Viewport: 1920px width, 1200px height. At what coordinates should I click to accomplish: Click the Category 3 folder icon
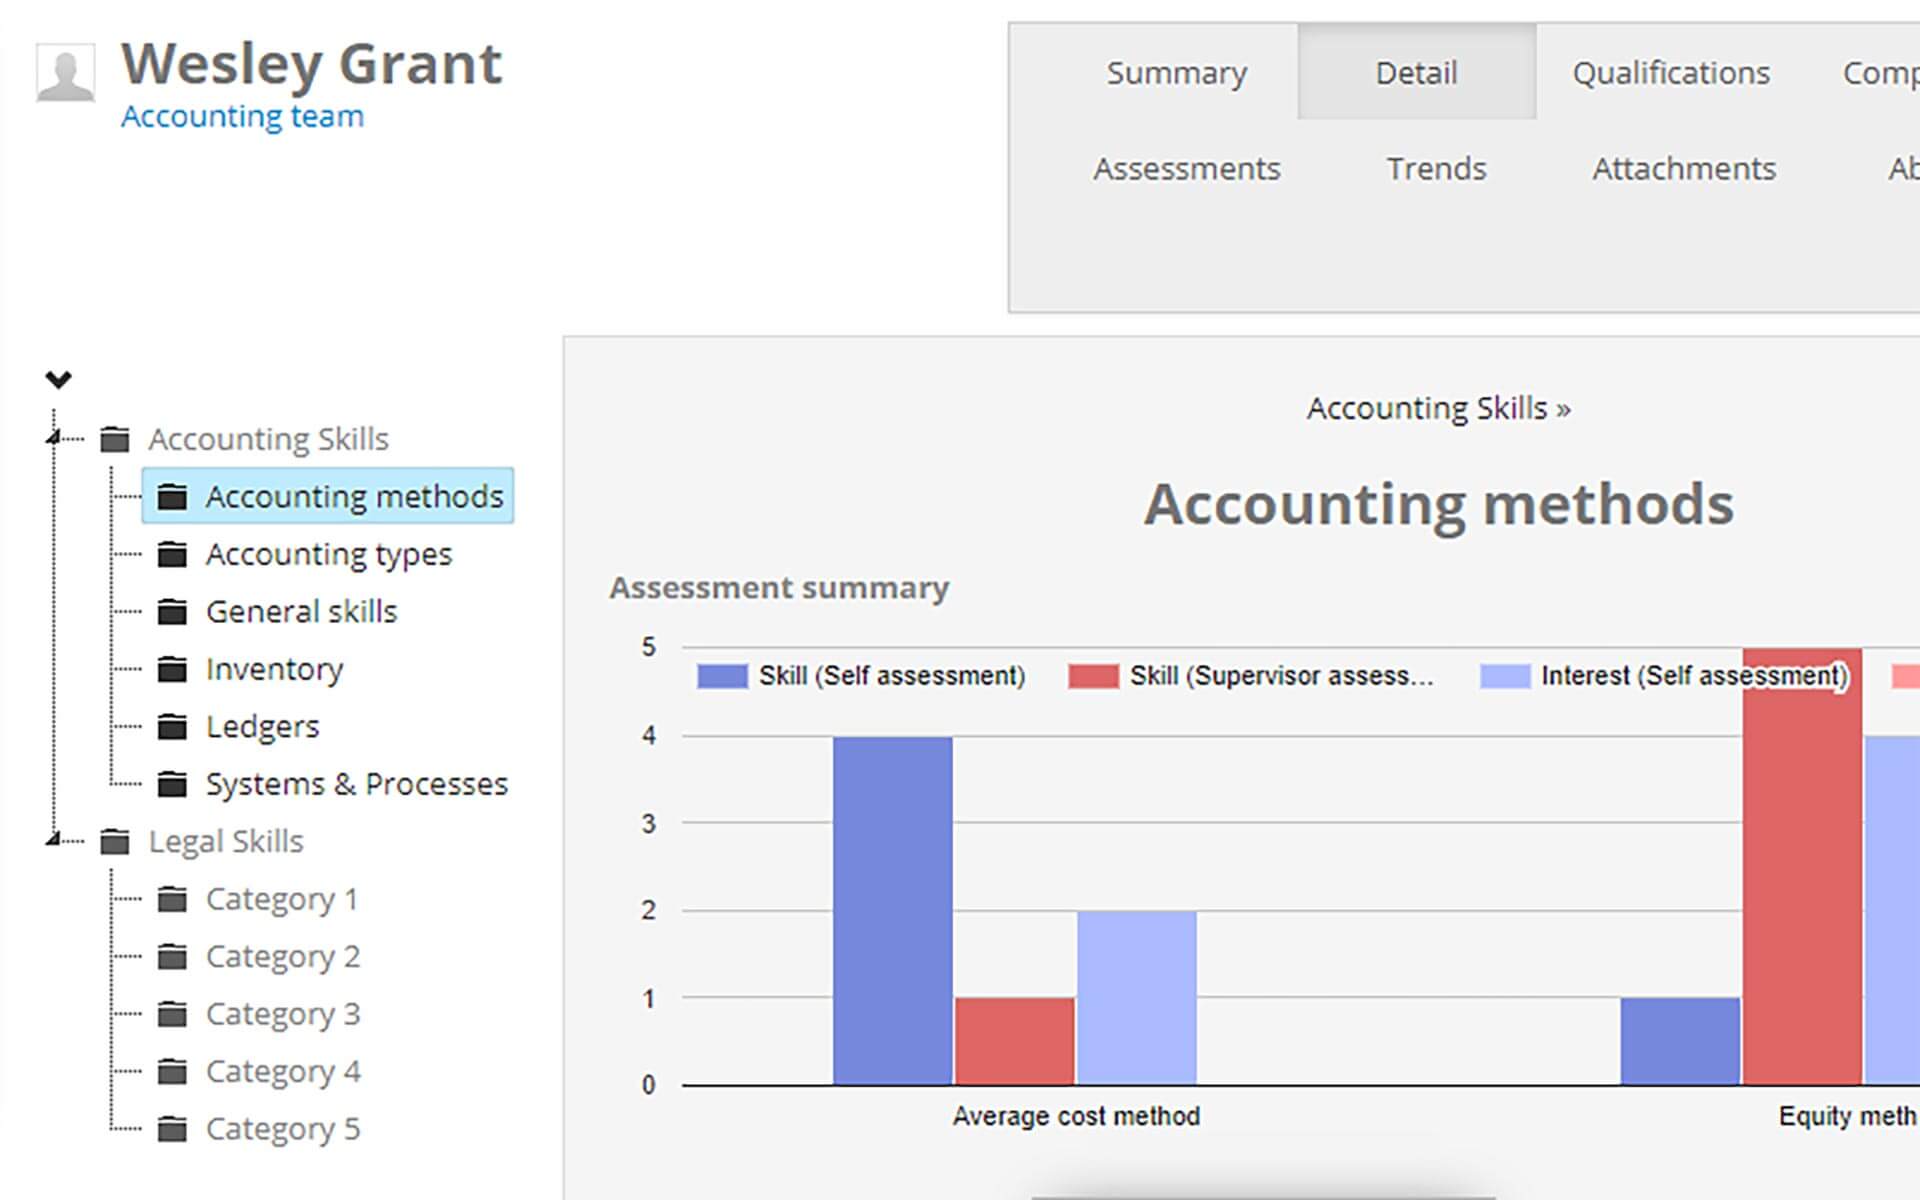(172, 1015)
